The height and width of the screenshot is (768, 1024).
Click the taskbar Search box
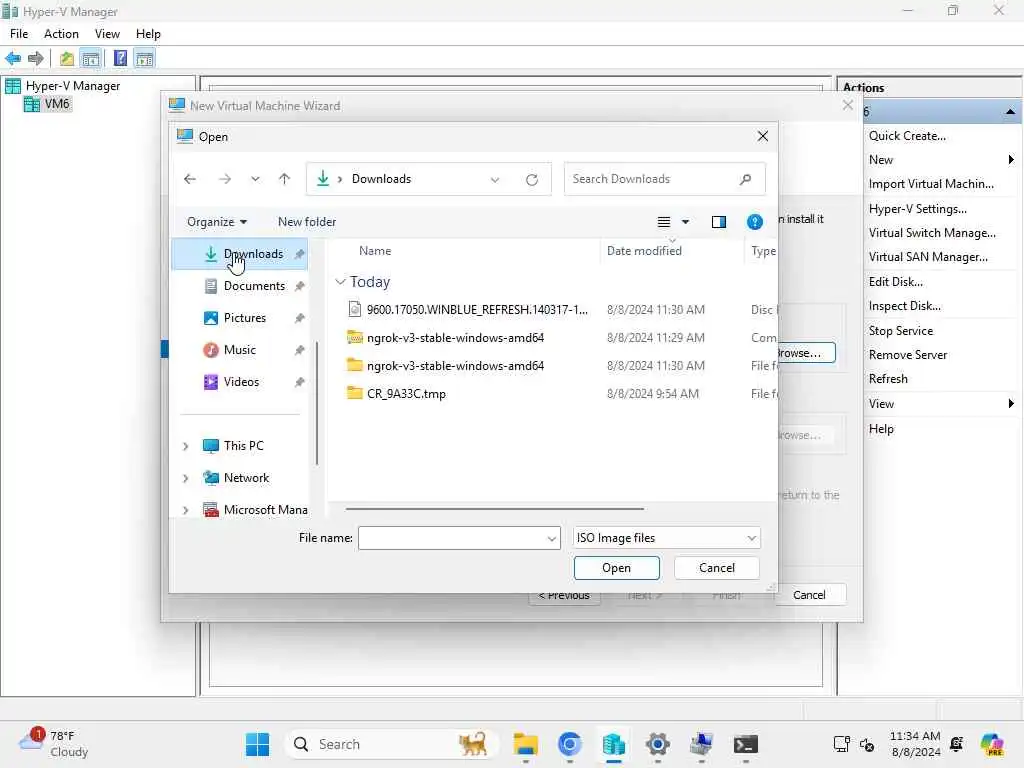pyautogui.click(x=391, y=744)
